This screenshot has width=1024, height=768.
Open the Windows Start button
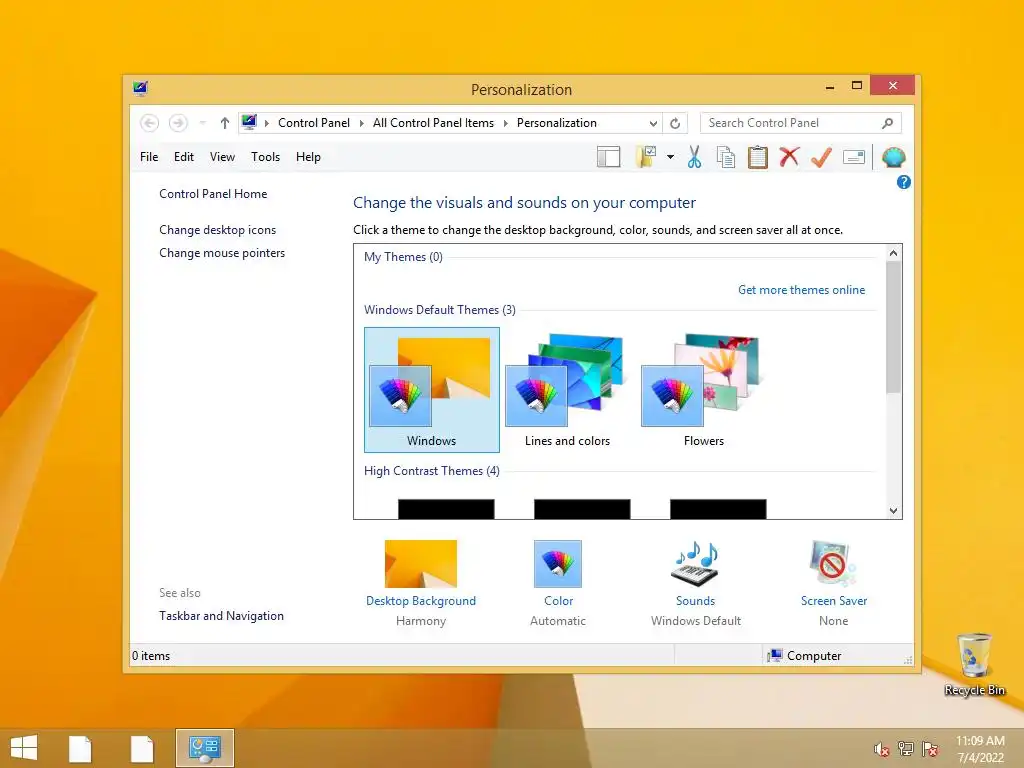coord(24,748)
